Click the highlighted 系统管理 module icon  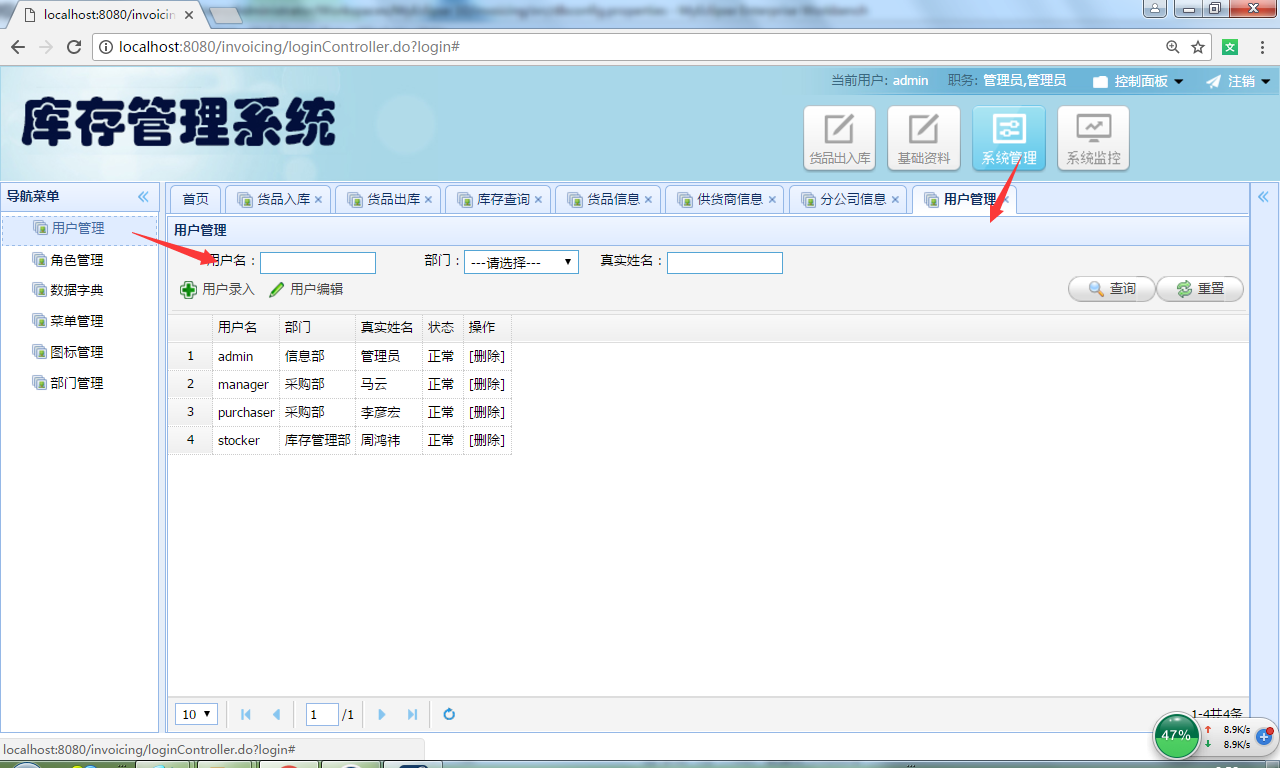click(1009, 137)
